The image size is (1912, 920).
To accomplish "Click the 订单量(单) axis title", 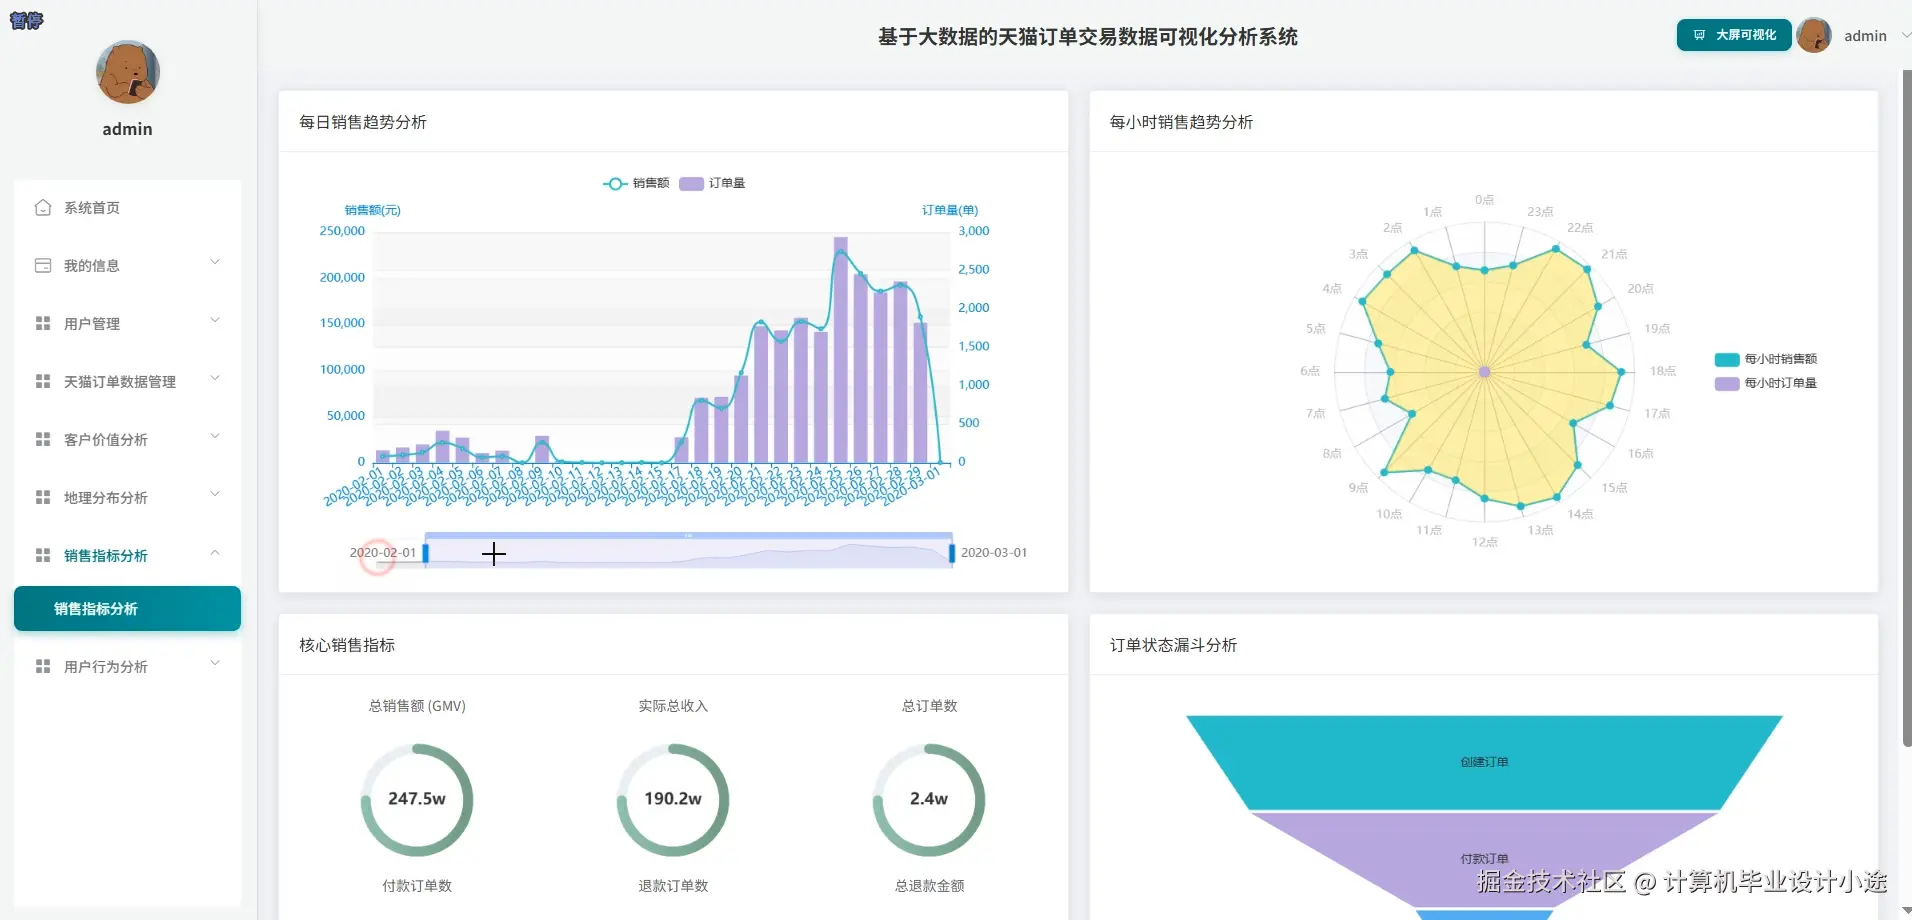I will tap(950, 211).
